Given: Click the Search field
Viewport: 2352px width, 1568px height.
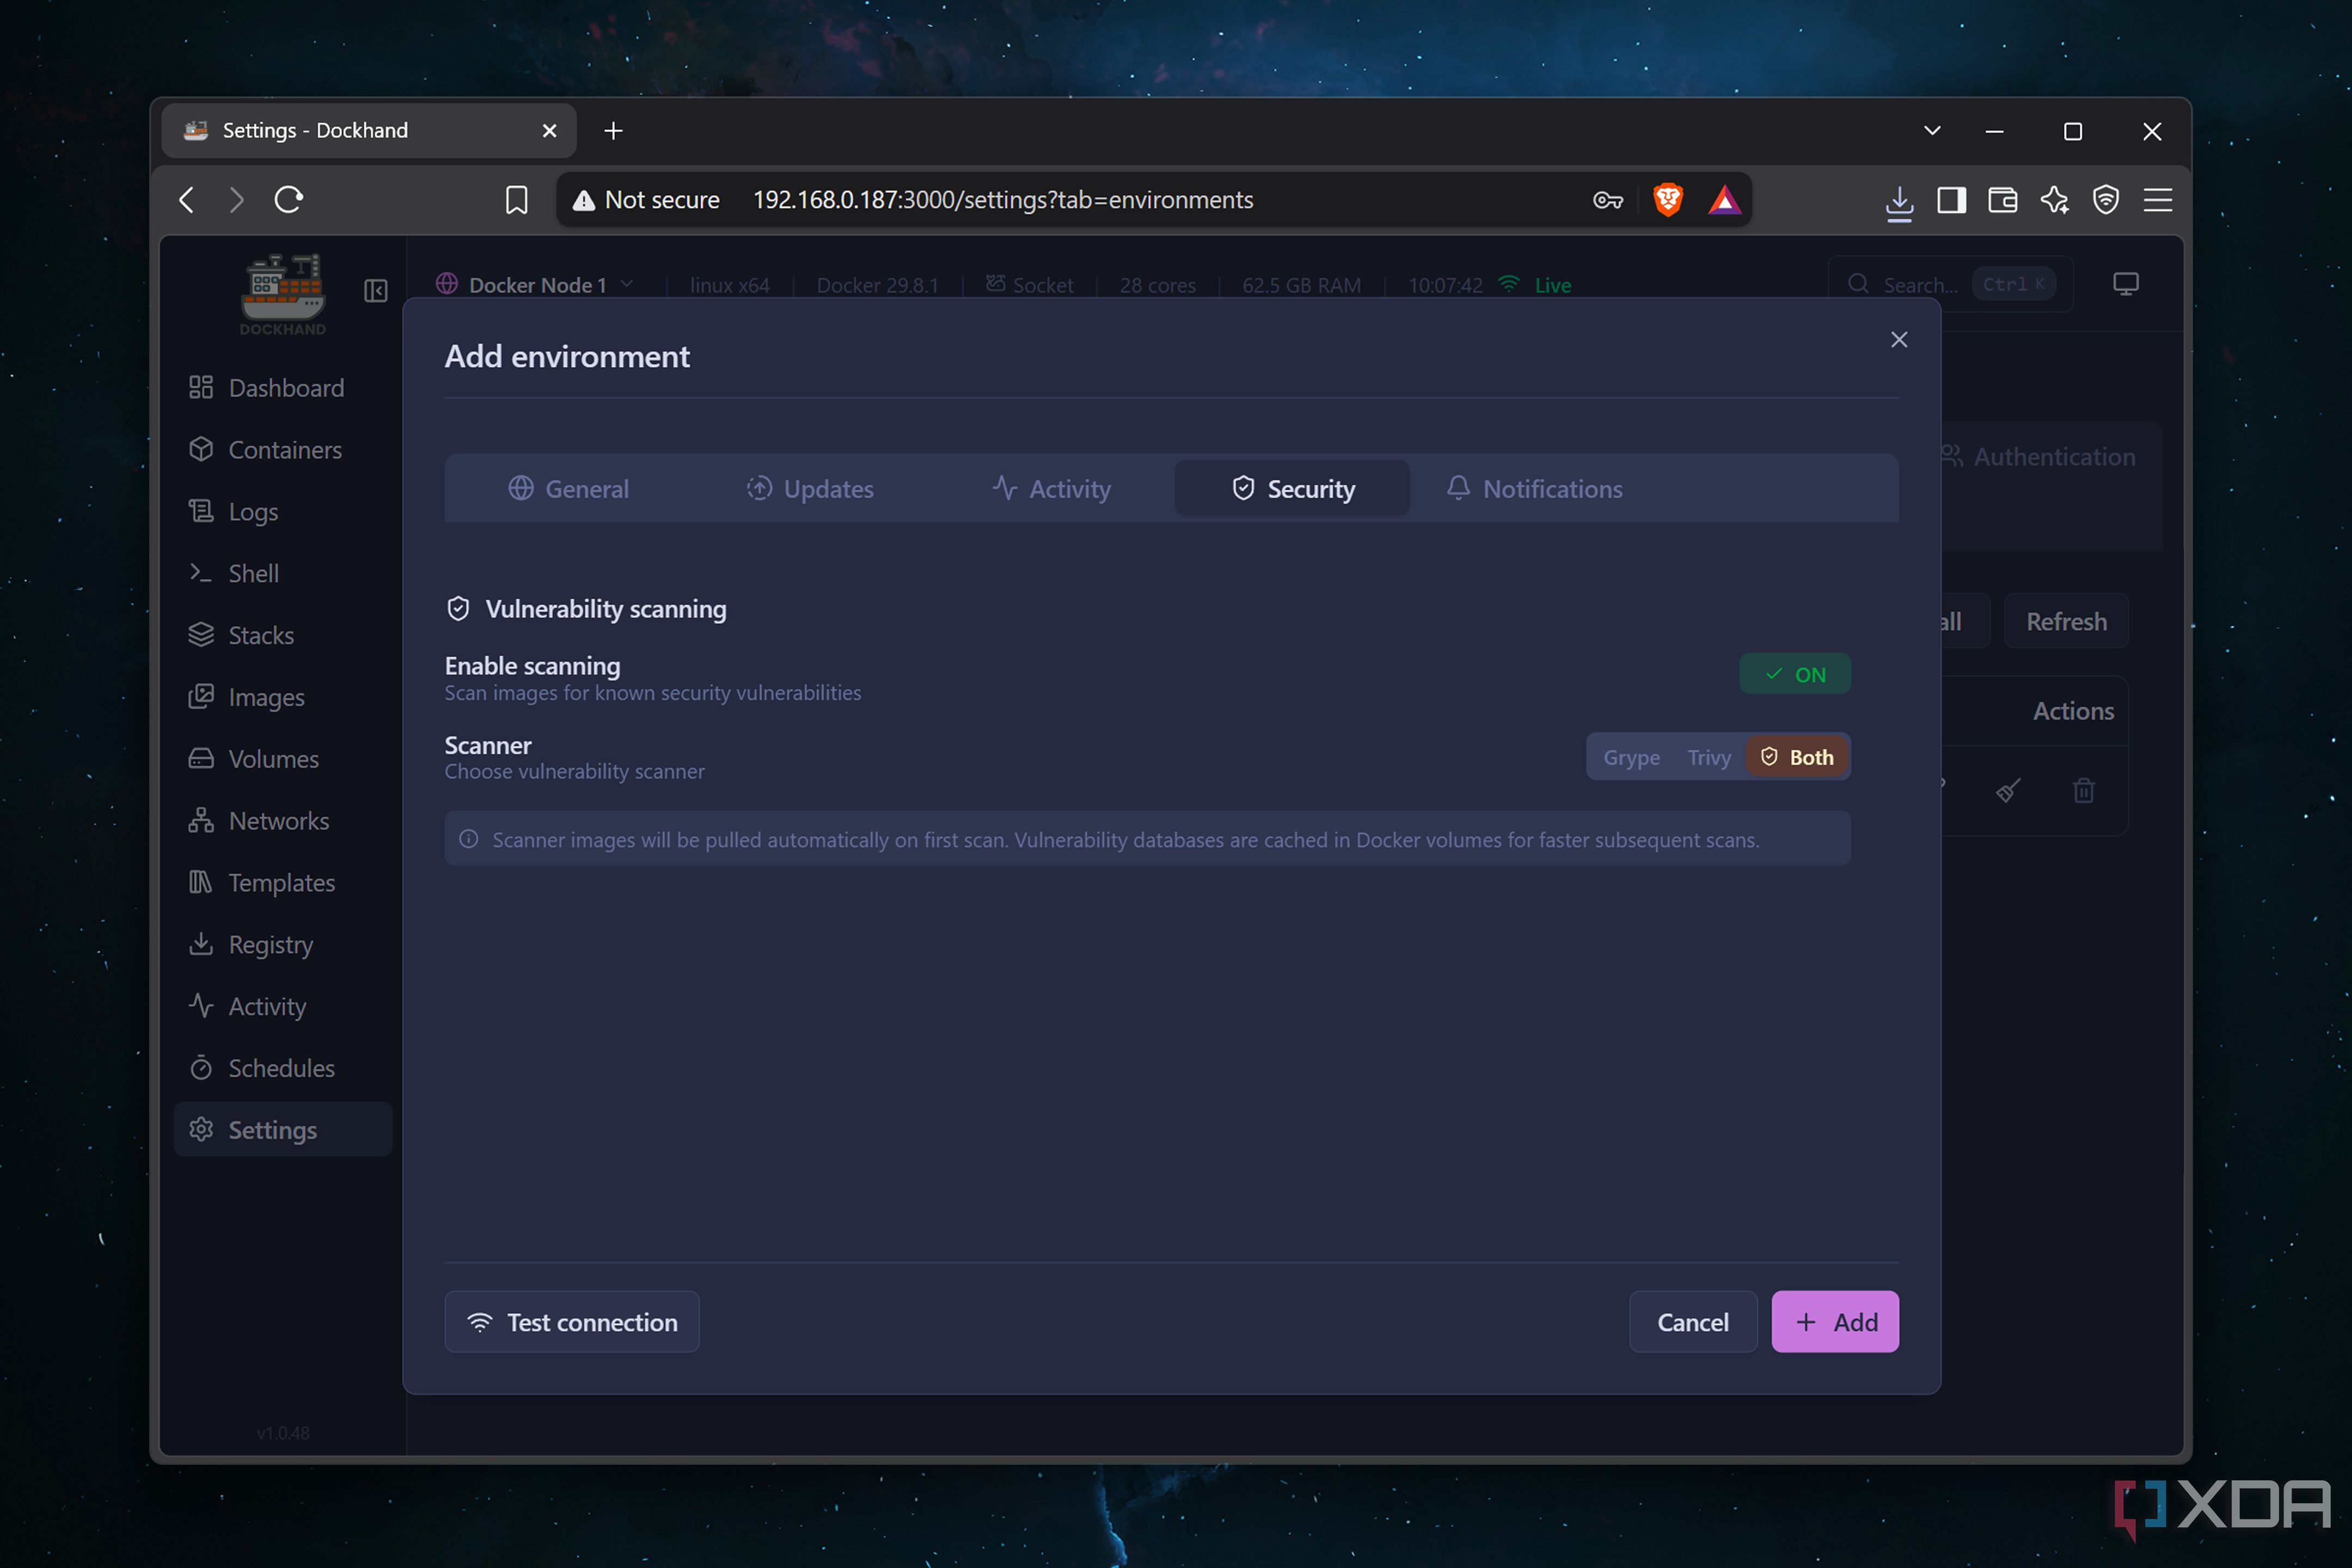Looking at the screenshot, I should pyautogui.click(x=1950, y=284).
